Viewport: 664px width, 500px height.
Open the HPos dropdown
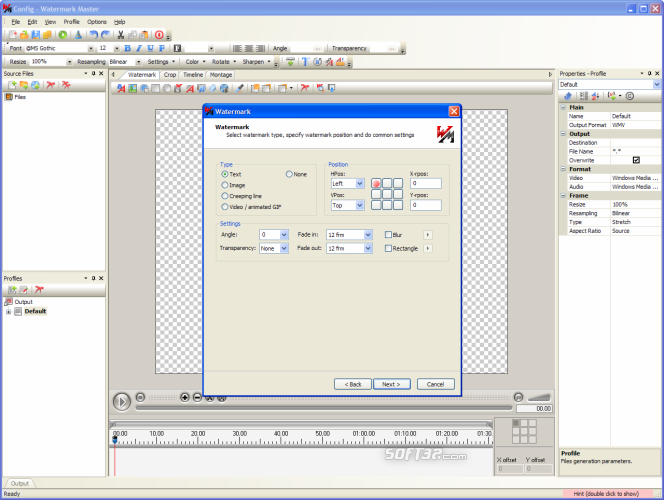[x=360, y=183]
